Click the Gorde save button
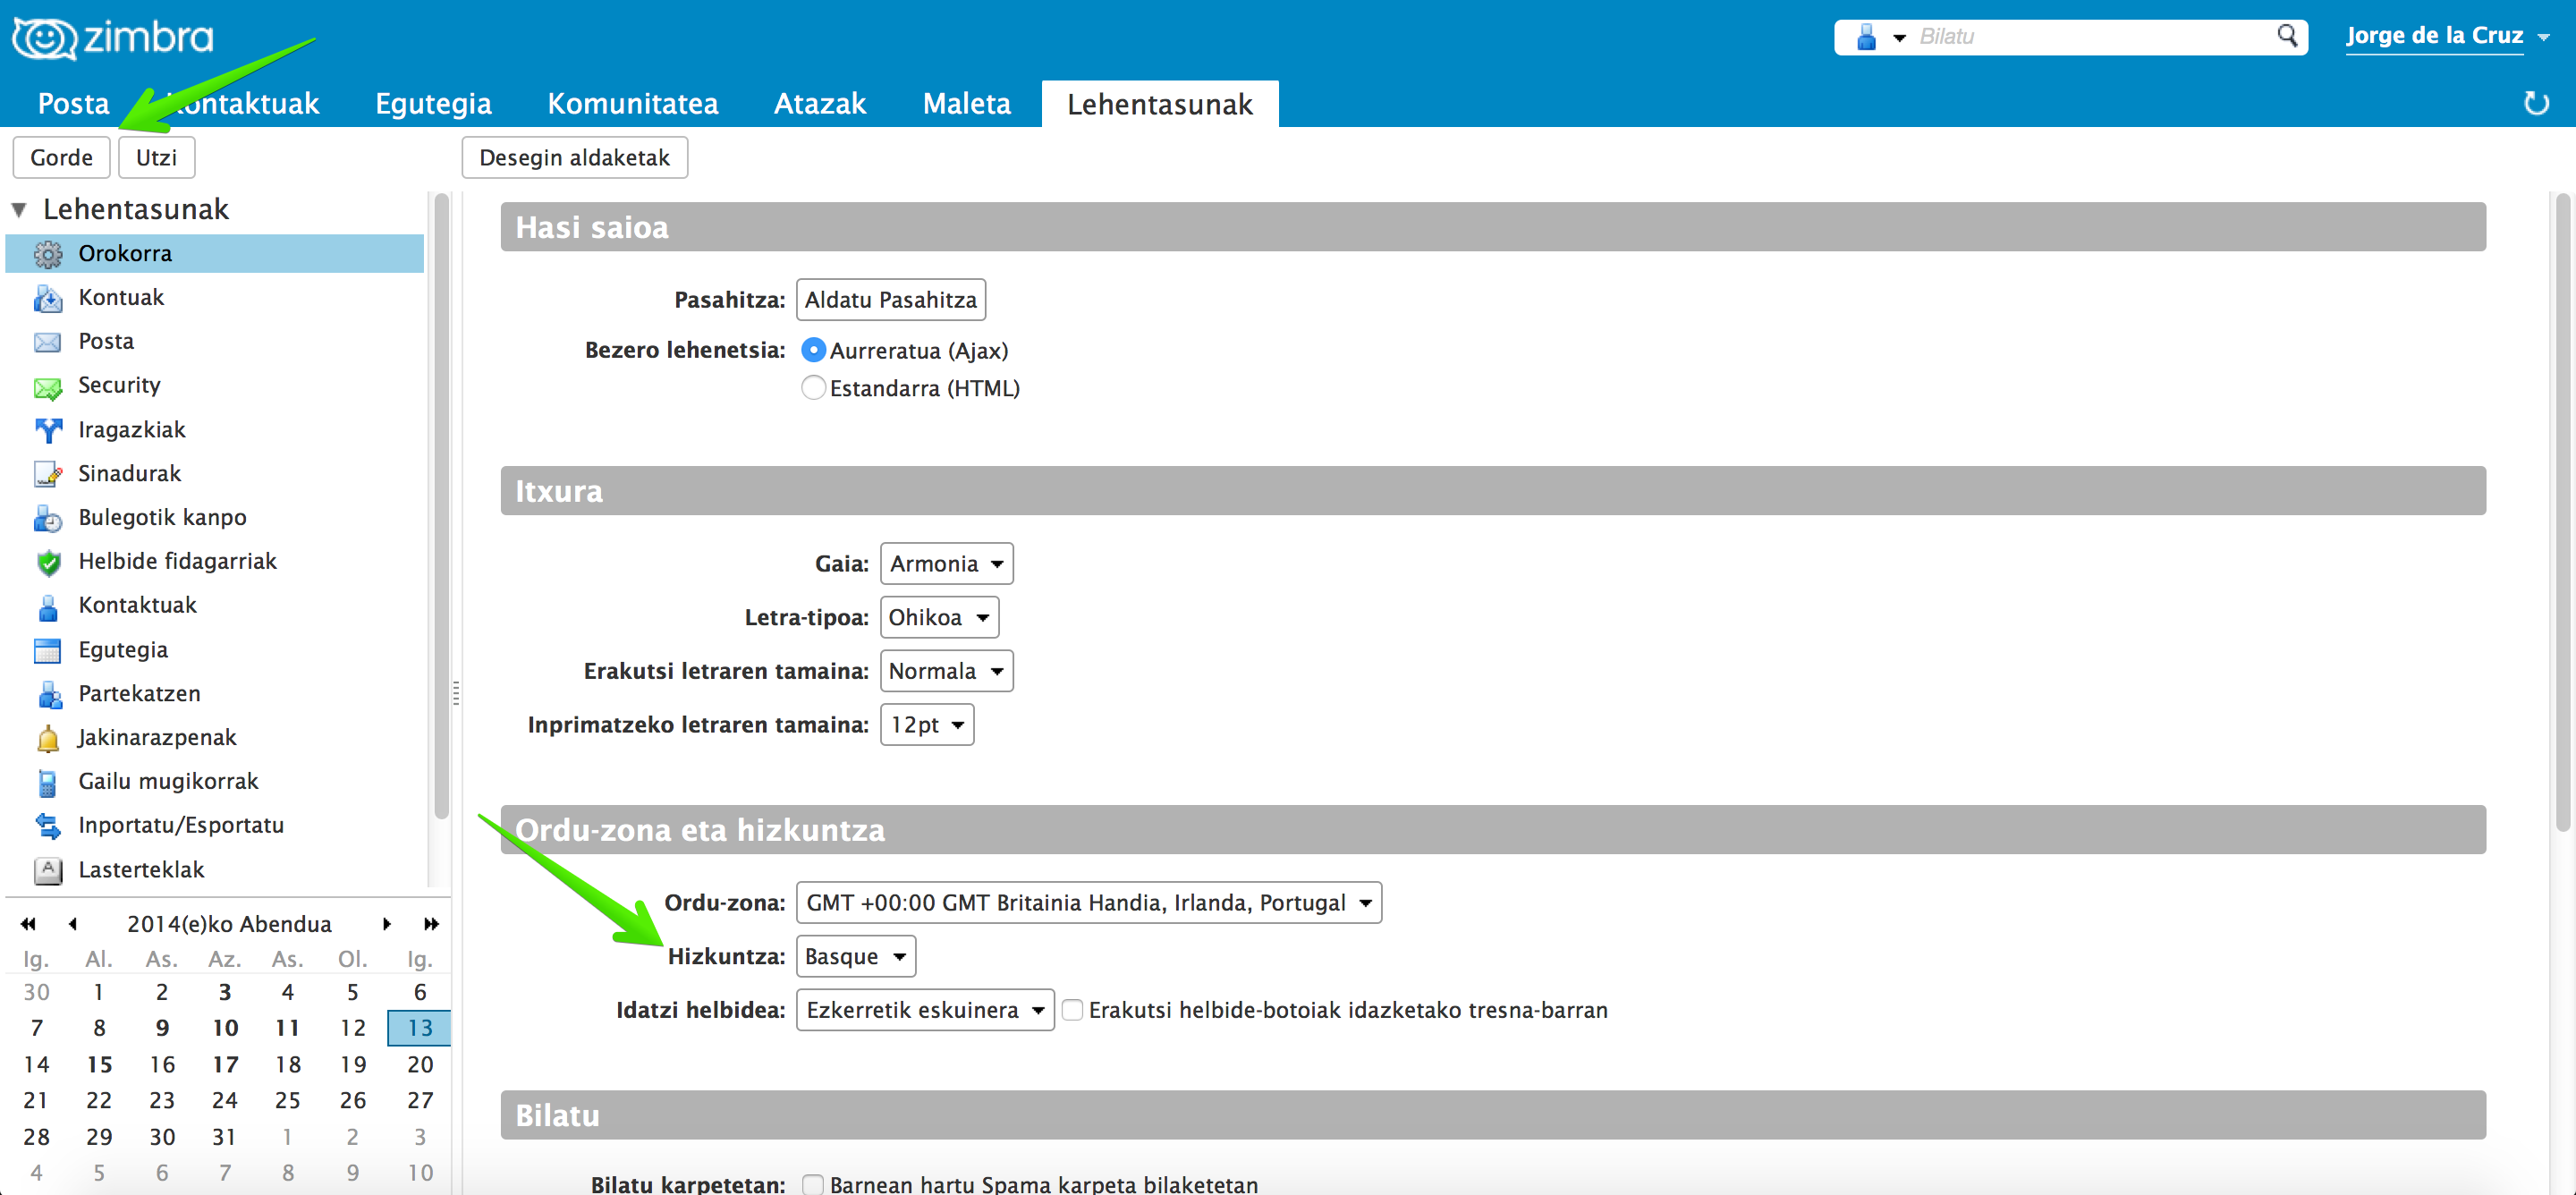Image resolution: width=2576 pixels, height=1195 pixels. click(61, 158)
